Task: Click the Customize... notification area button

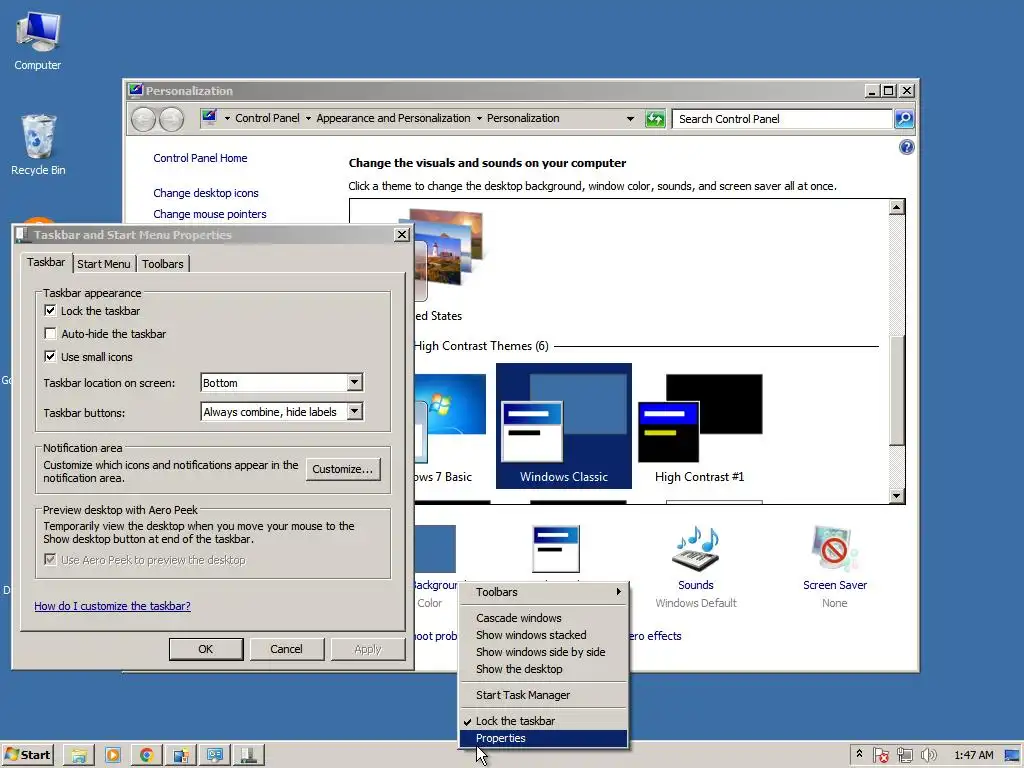Action: 343,469
